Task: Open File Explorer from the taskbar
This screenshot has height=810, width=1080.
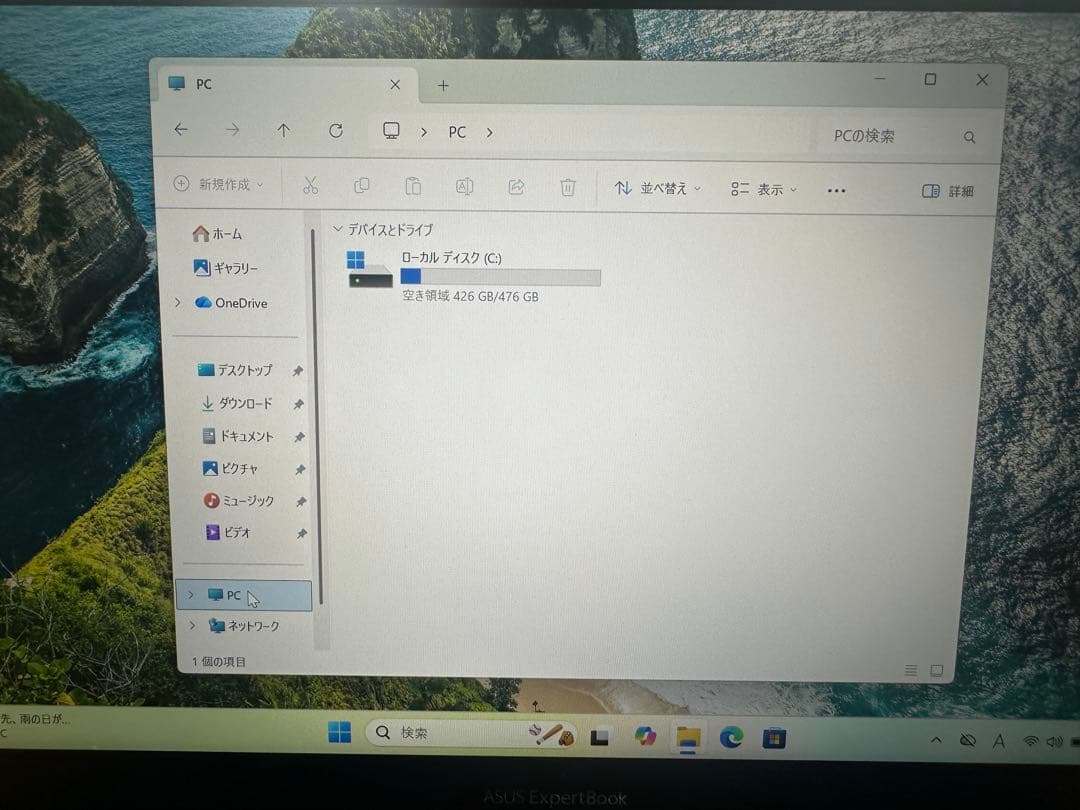Action: 687,738
